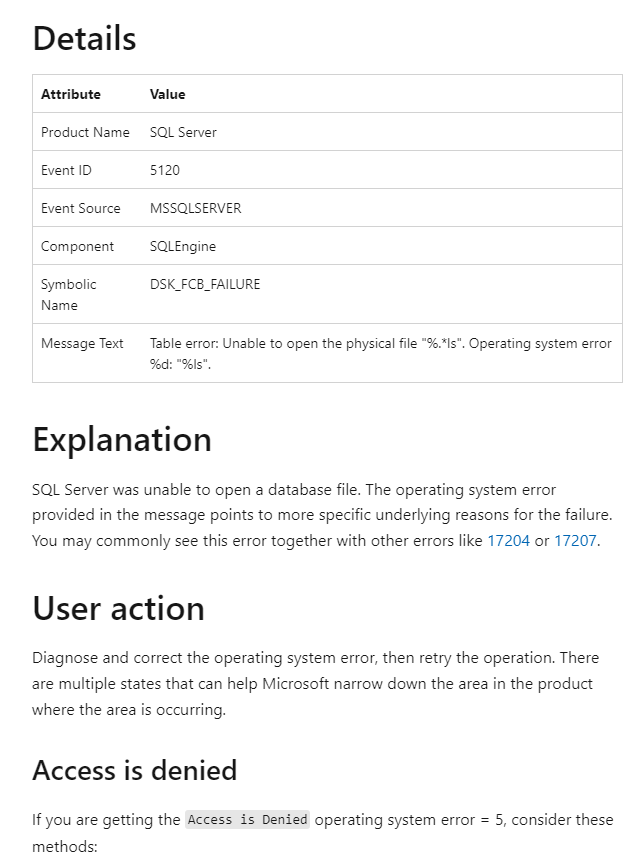Click the DSK_FCB_FAILURE value cell
The width and height of the screenshot is (643, 867).
pos(205,284)
